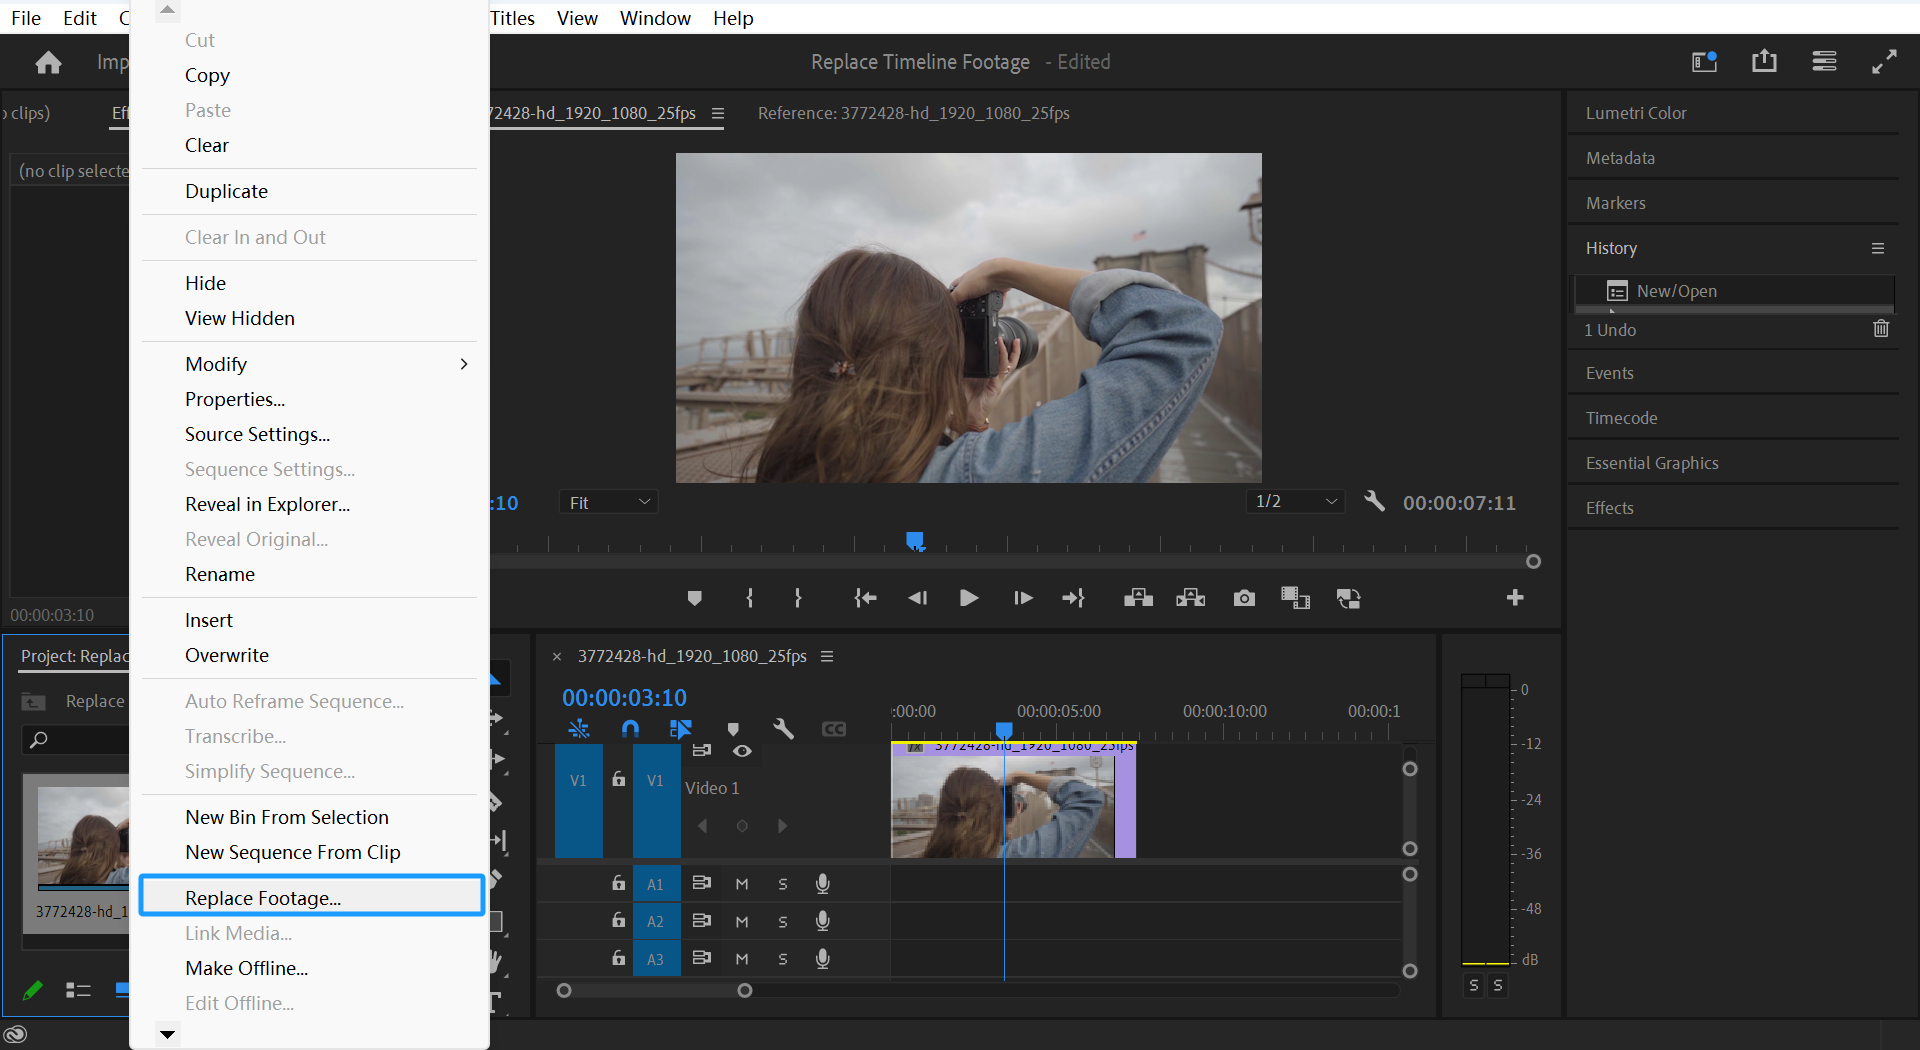
Task: Open the Workspaces icon in header
Action: (1704, 62)
